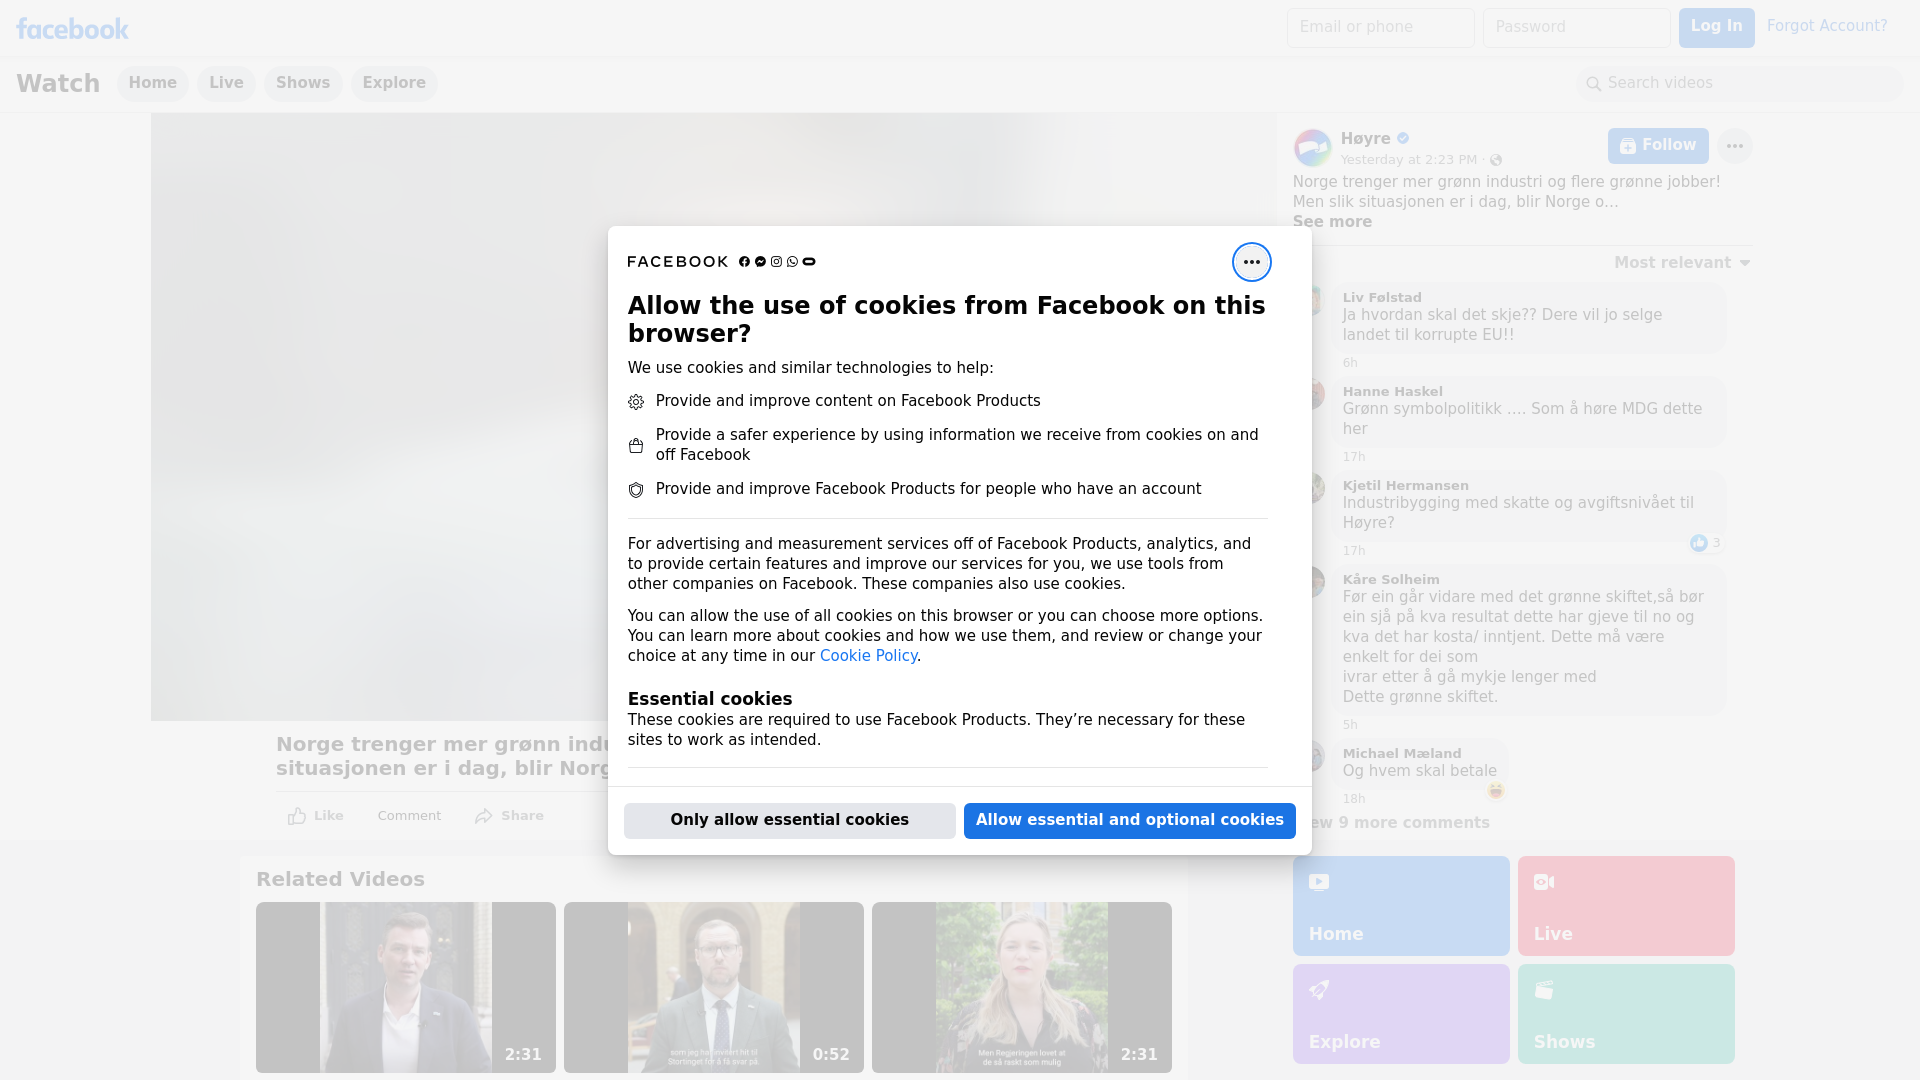Click the Related Videos heading
Image resolution: width=1920 pixels, height=1080 pixels.
340,879
